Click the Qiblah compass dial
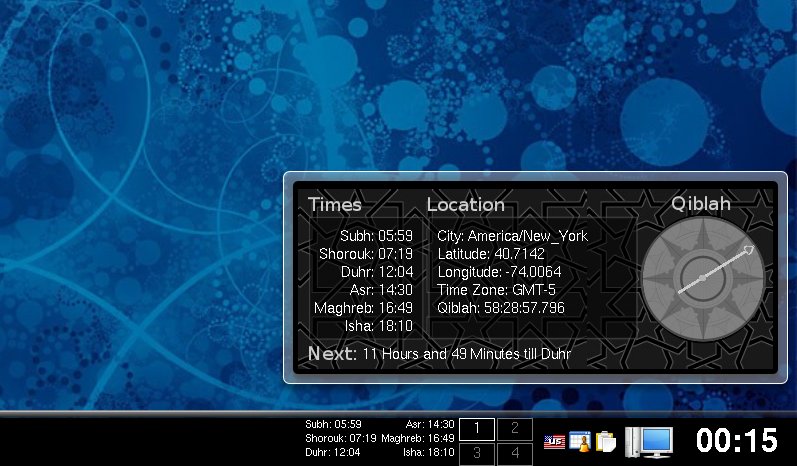The width and height of the screenshot is (797, 466). pyautogui.click(x=702, y=278)
